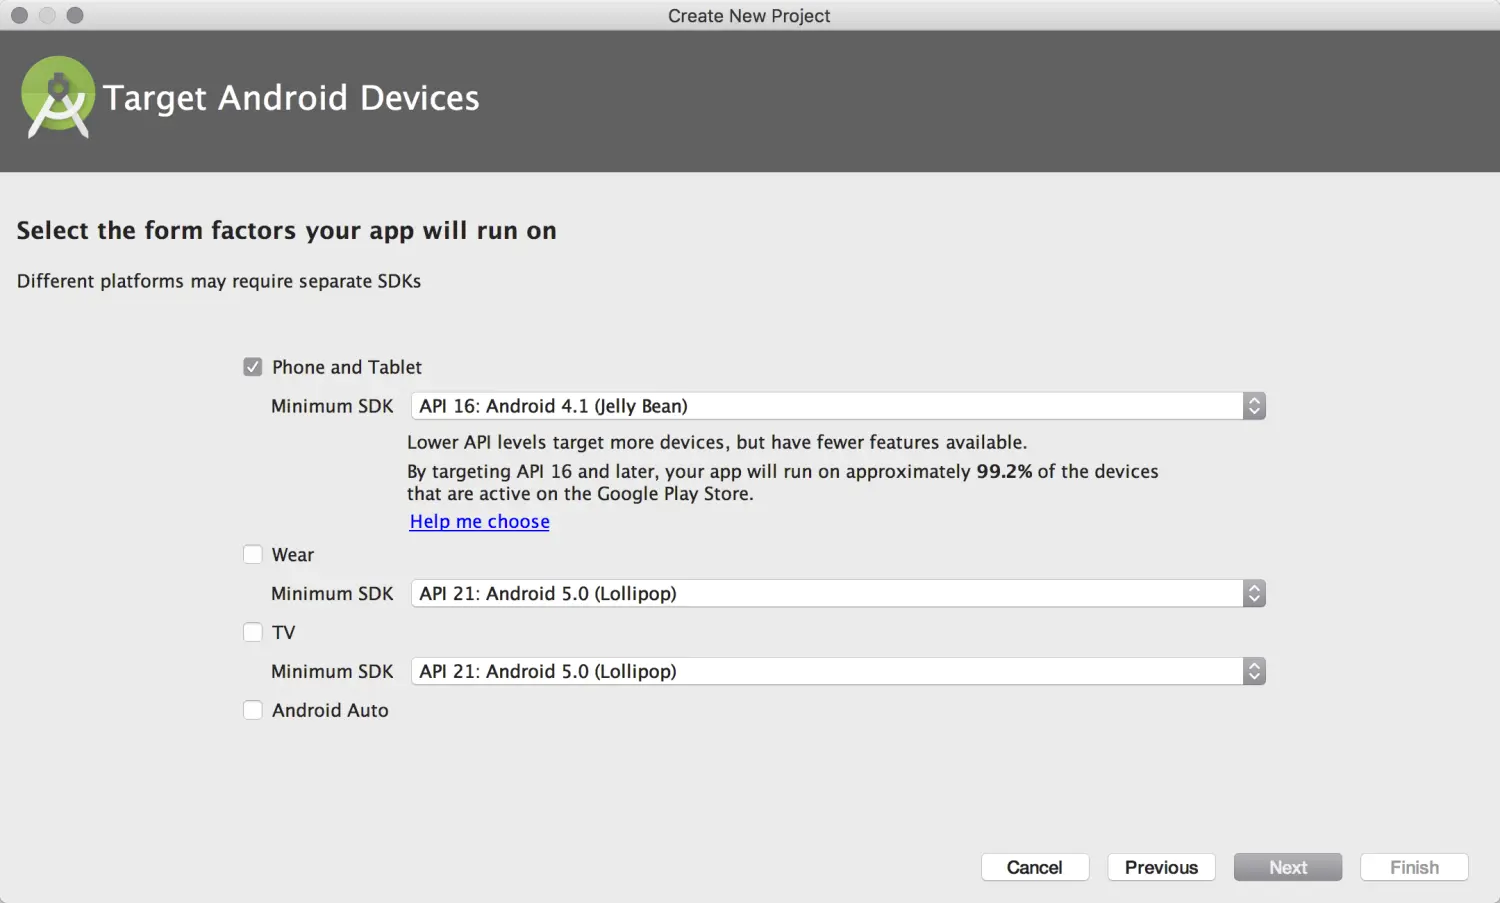The height and width of the screenshot is (903, 1500).
Task: Close the window with the red button
Action: (19, 15)
